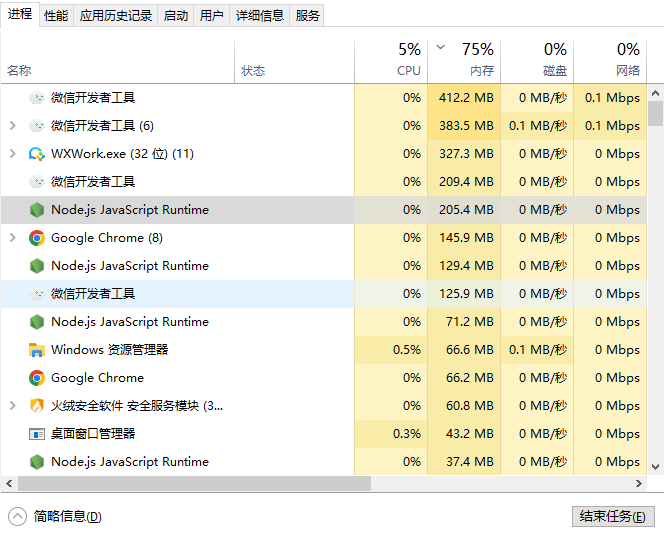Click the Node.js icon at 129.4 MB
This screenshot has width=664, height=541.
[x=37, y=266]
